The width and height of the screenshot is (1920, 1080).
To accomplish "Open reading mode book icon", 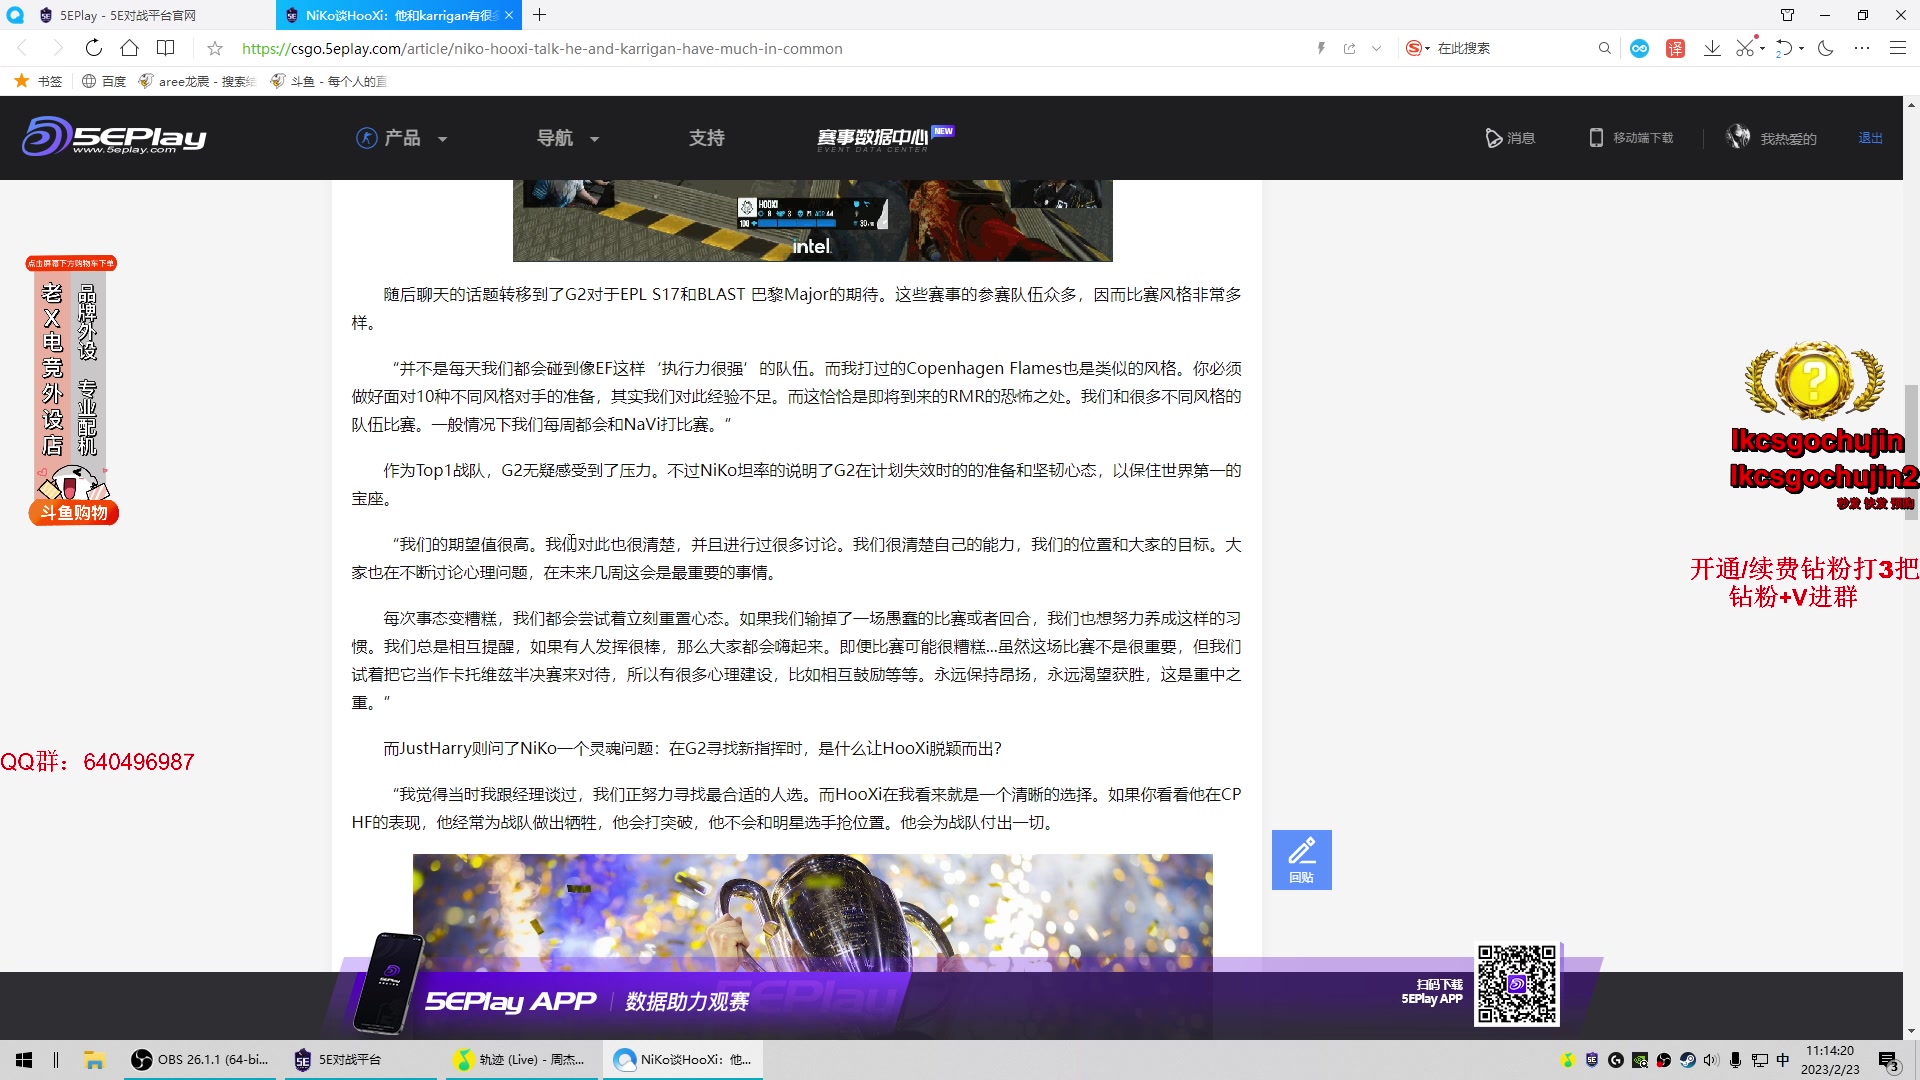I will coord(166,48).
